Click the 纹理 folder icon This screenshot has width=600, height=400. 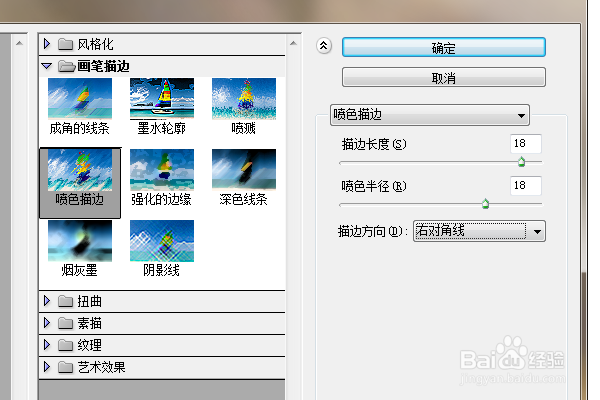pos(65,345)
